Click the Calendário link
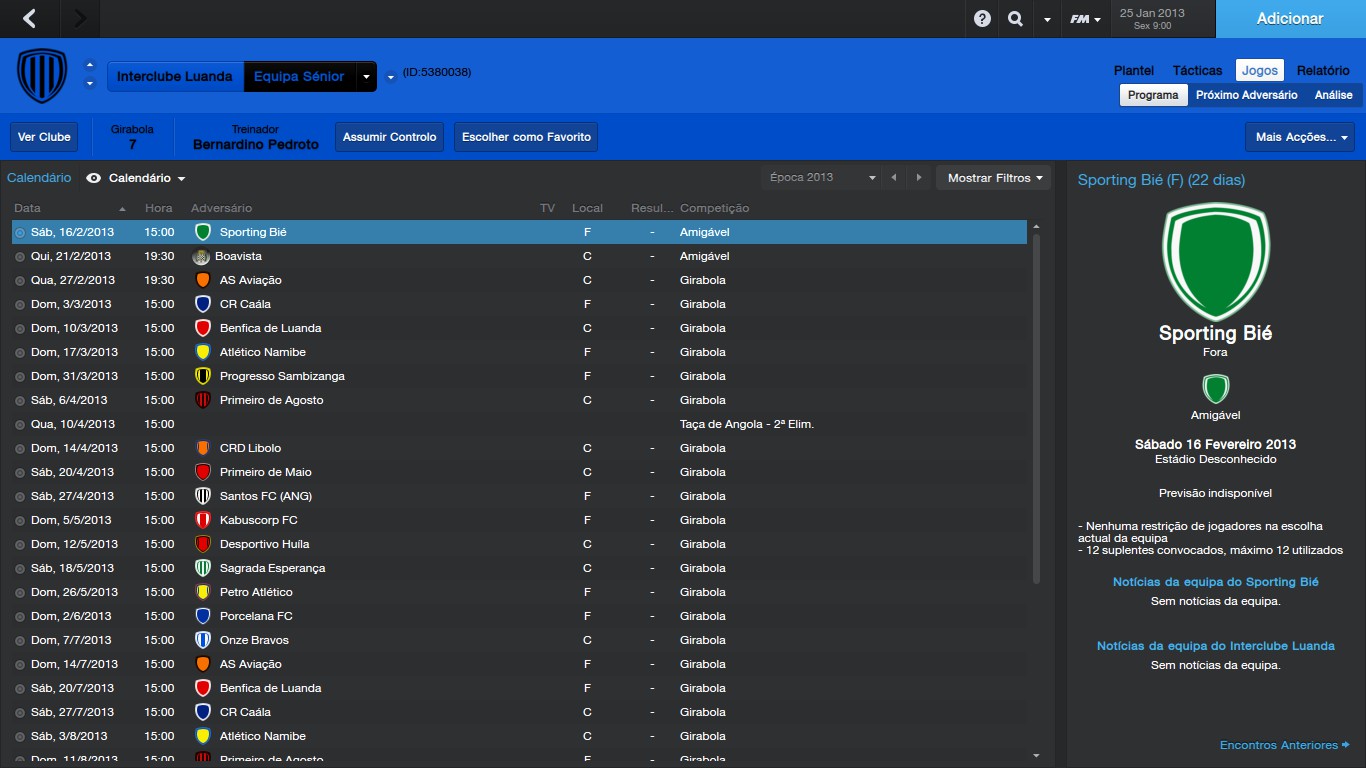Image resolution: width=1366 pixels, height=768 pixels. (x=39, y=178)
